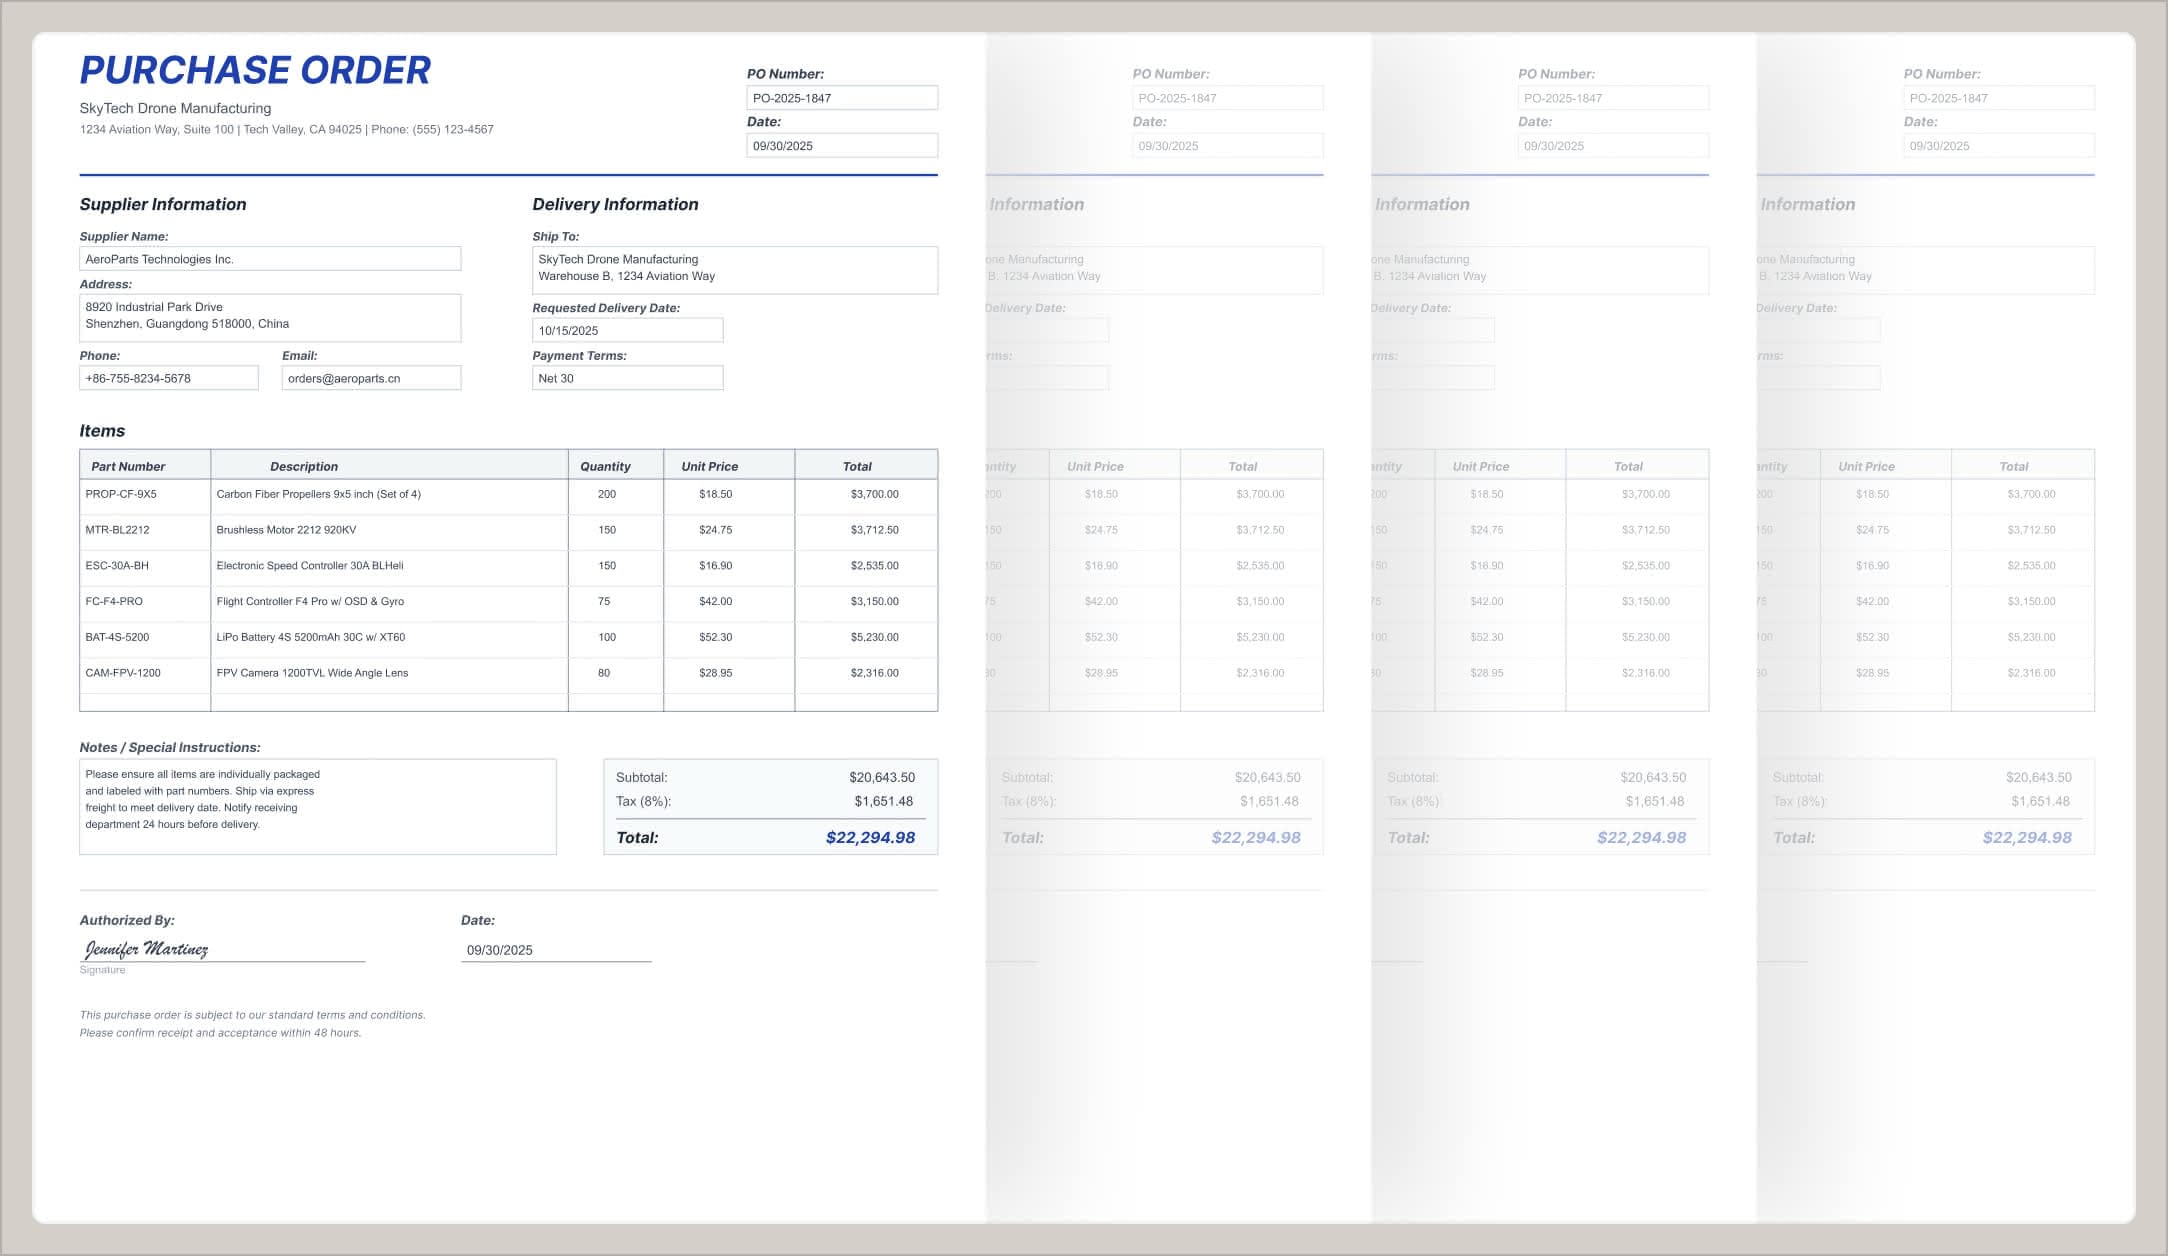
Task: Select the PROP-CF-9X5 part number cell
Action: click(144, 495)
